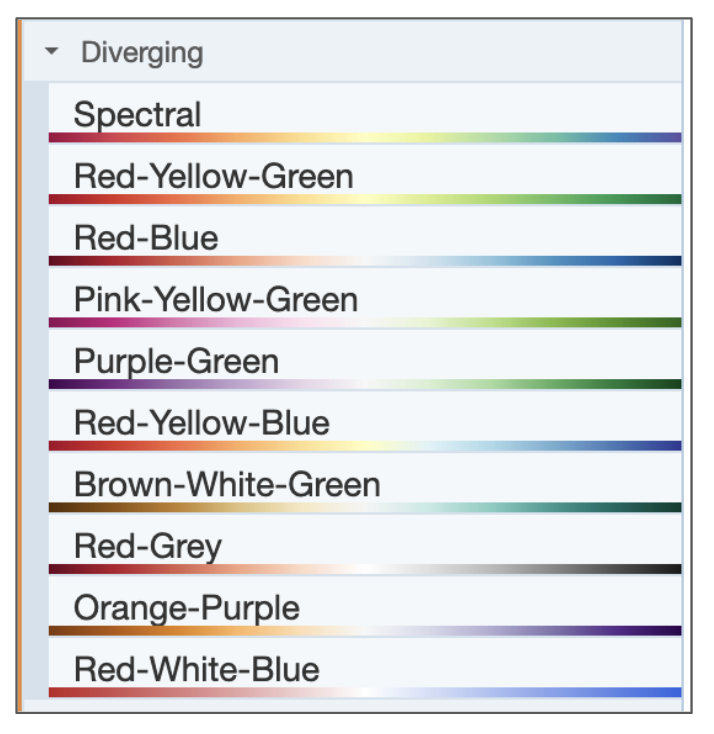Pick the Brown-White-Green palette
This screenshot has width=714, height=734.
pos(227,485)
